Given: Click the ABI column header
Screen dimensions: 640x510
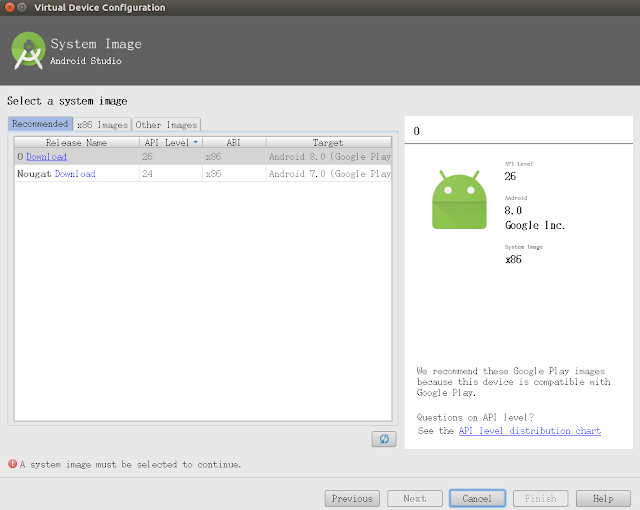Looking at the screenshot, I should point(234,142).
